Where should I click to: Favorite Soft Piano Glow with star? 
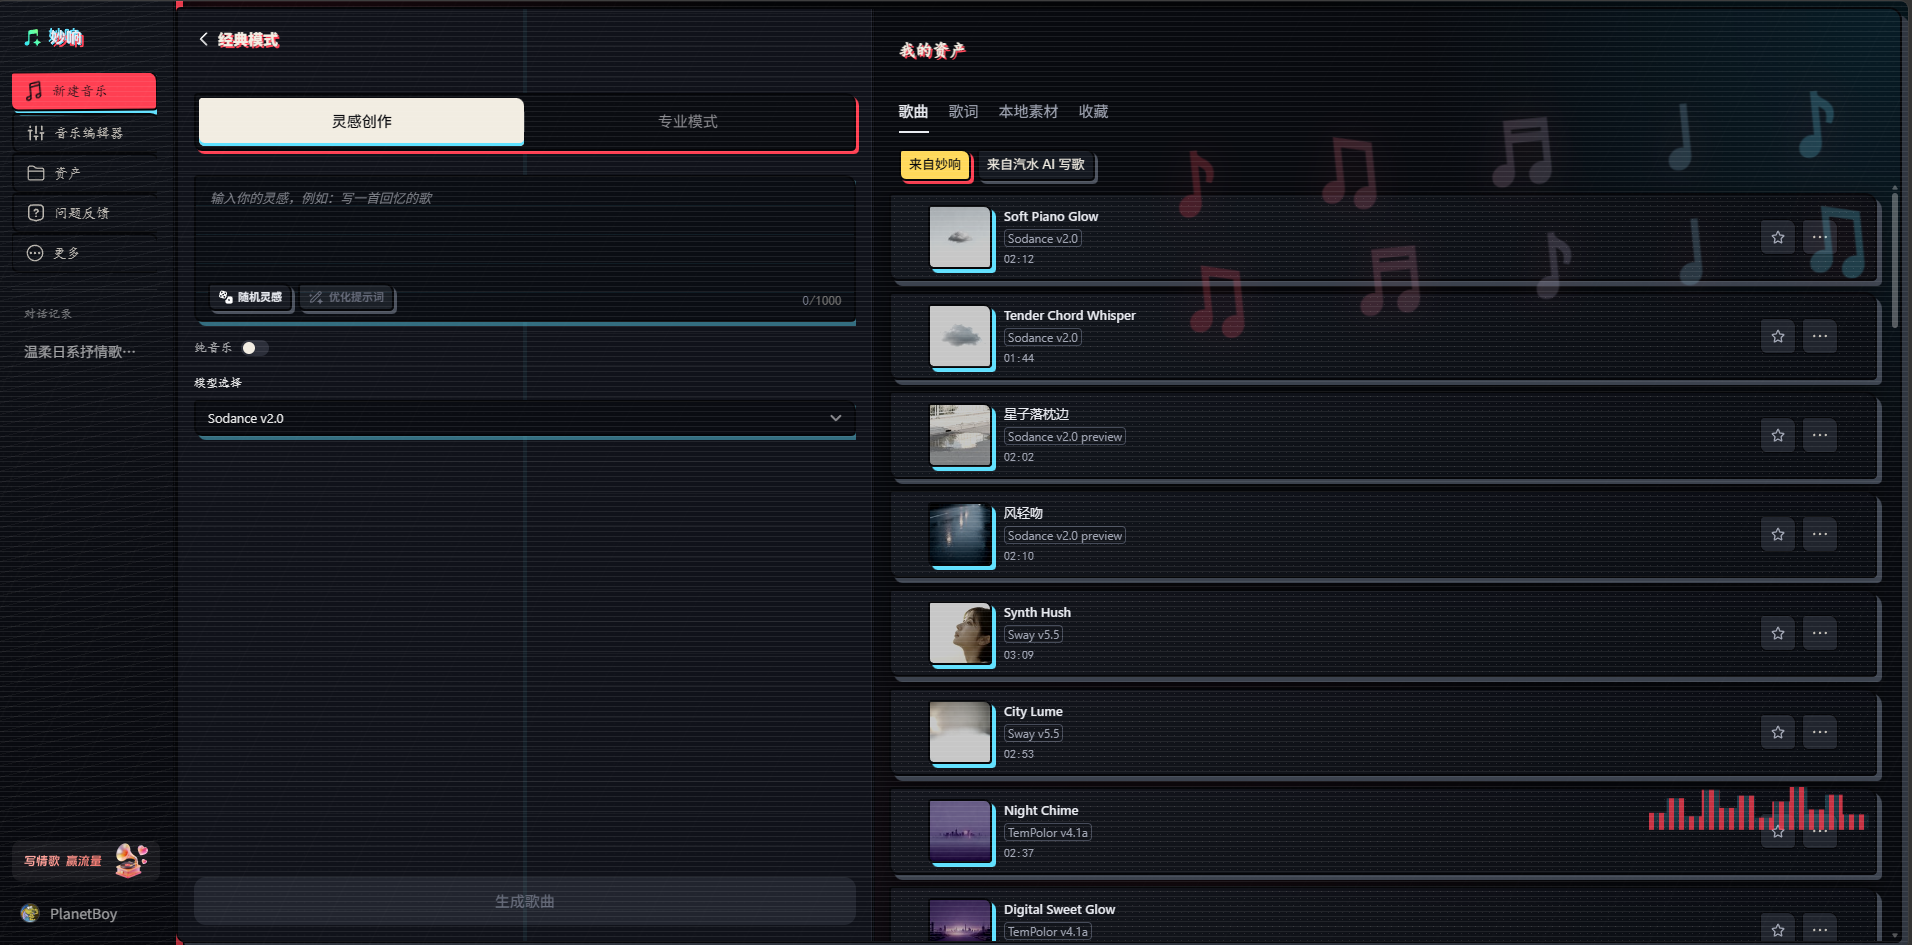[x=1778, y=237]
